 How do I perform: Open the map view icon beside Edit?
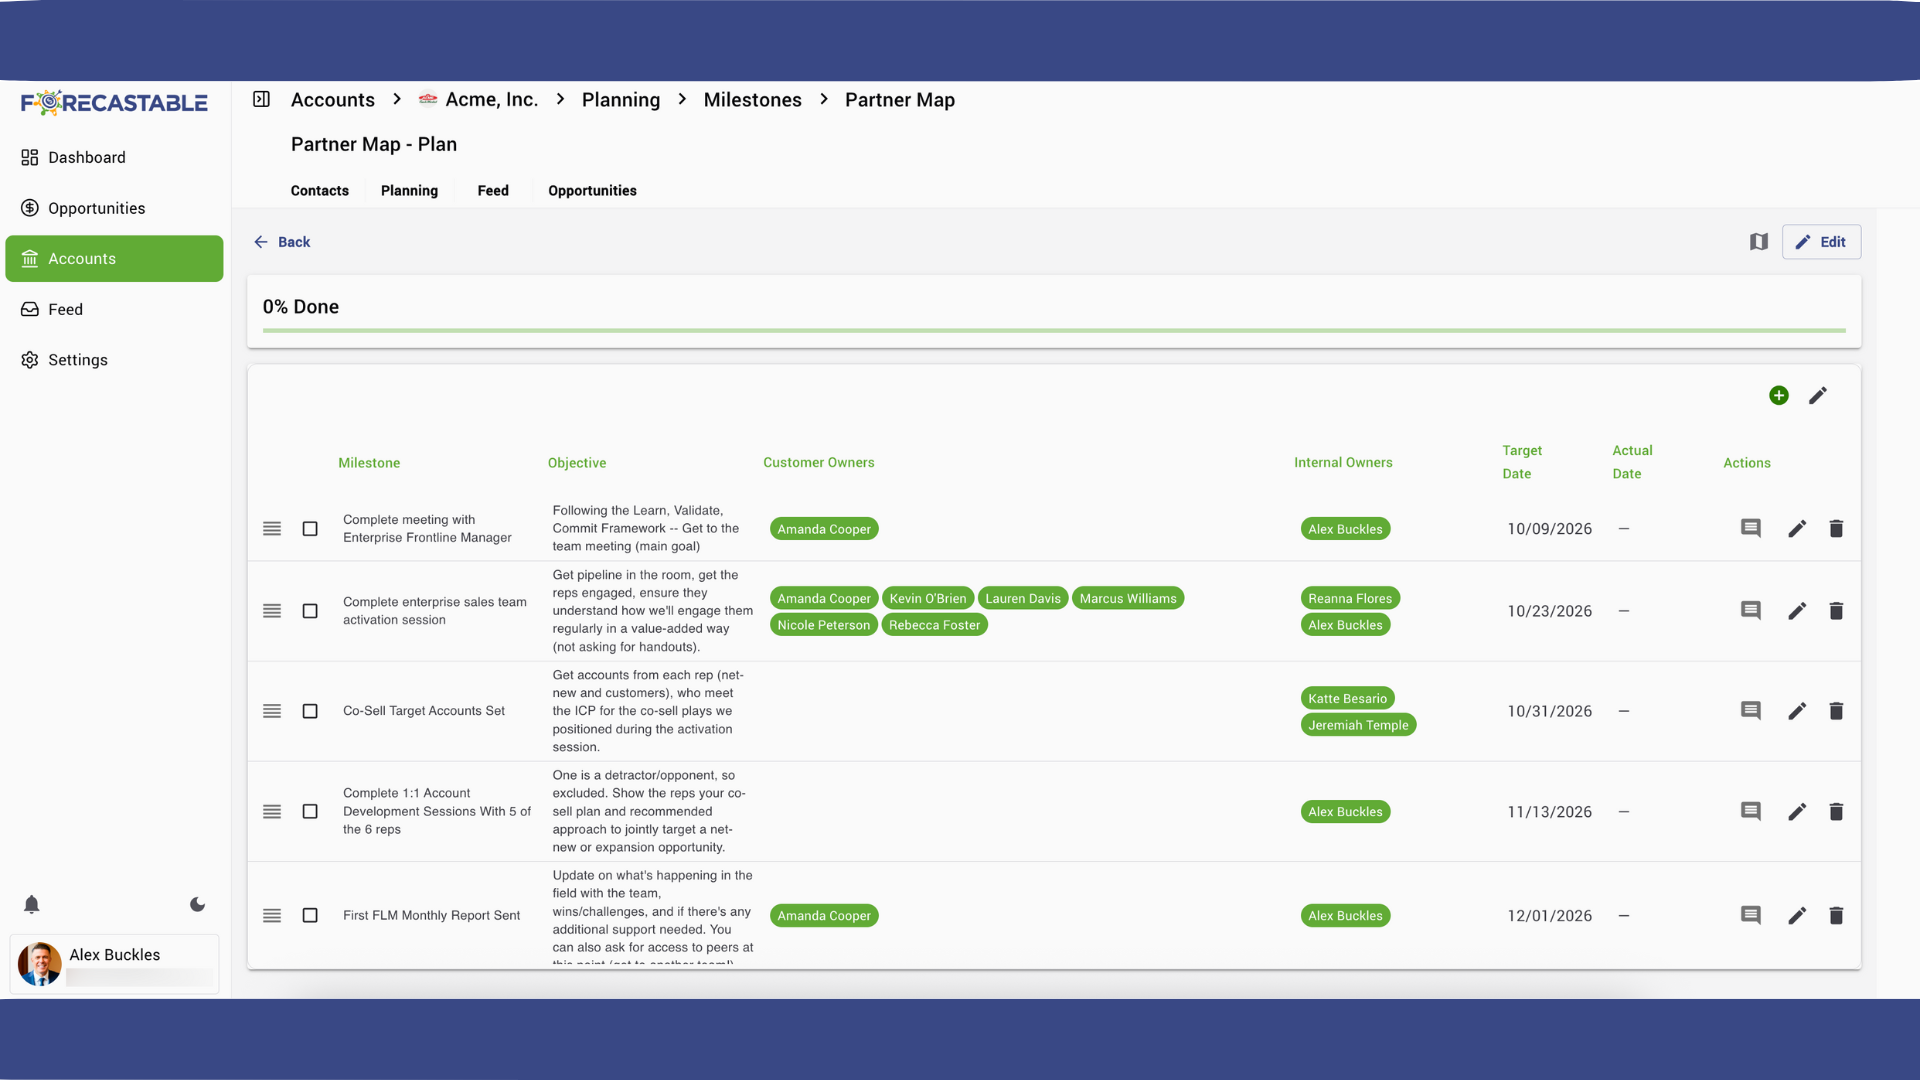(1759, 242)
